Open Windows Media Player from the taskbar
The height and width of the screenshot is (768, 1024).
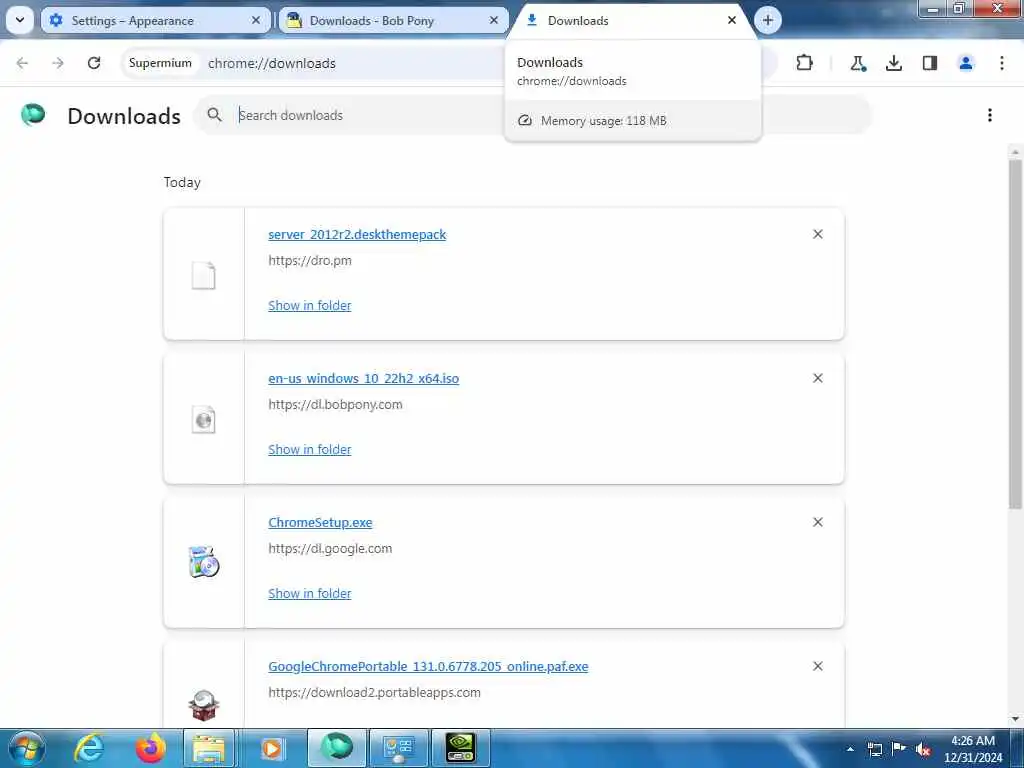271,748
